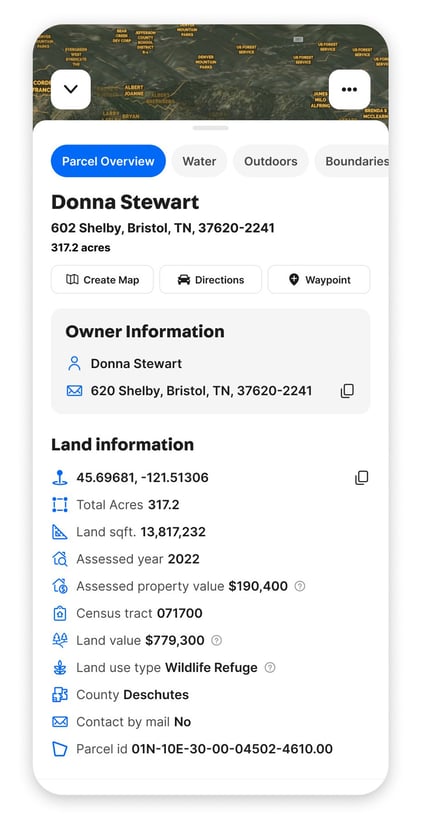Screen dimensions: 423x823
Task: Switch to the Water tab
Action: pos(199,161)
